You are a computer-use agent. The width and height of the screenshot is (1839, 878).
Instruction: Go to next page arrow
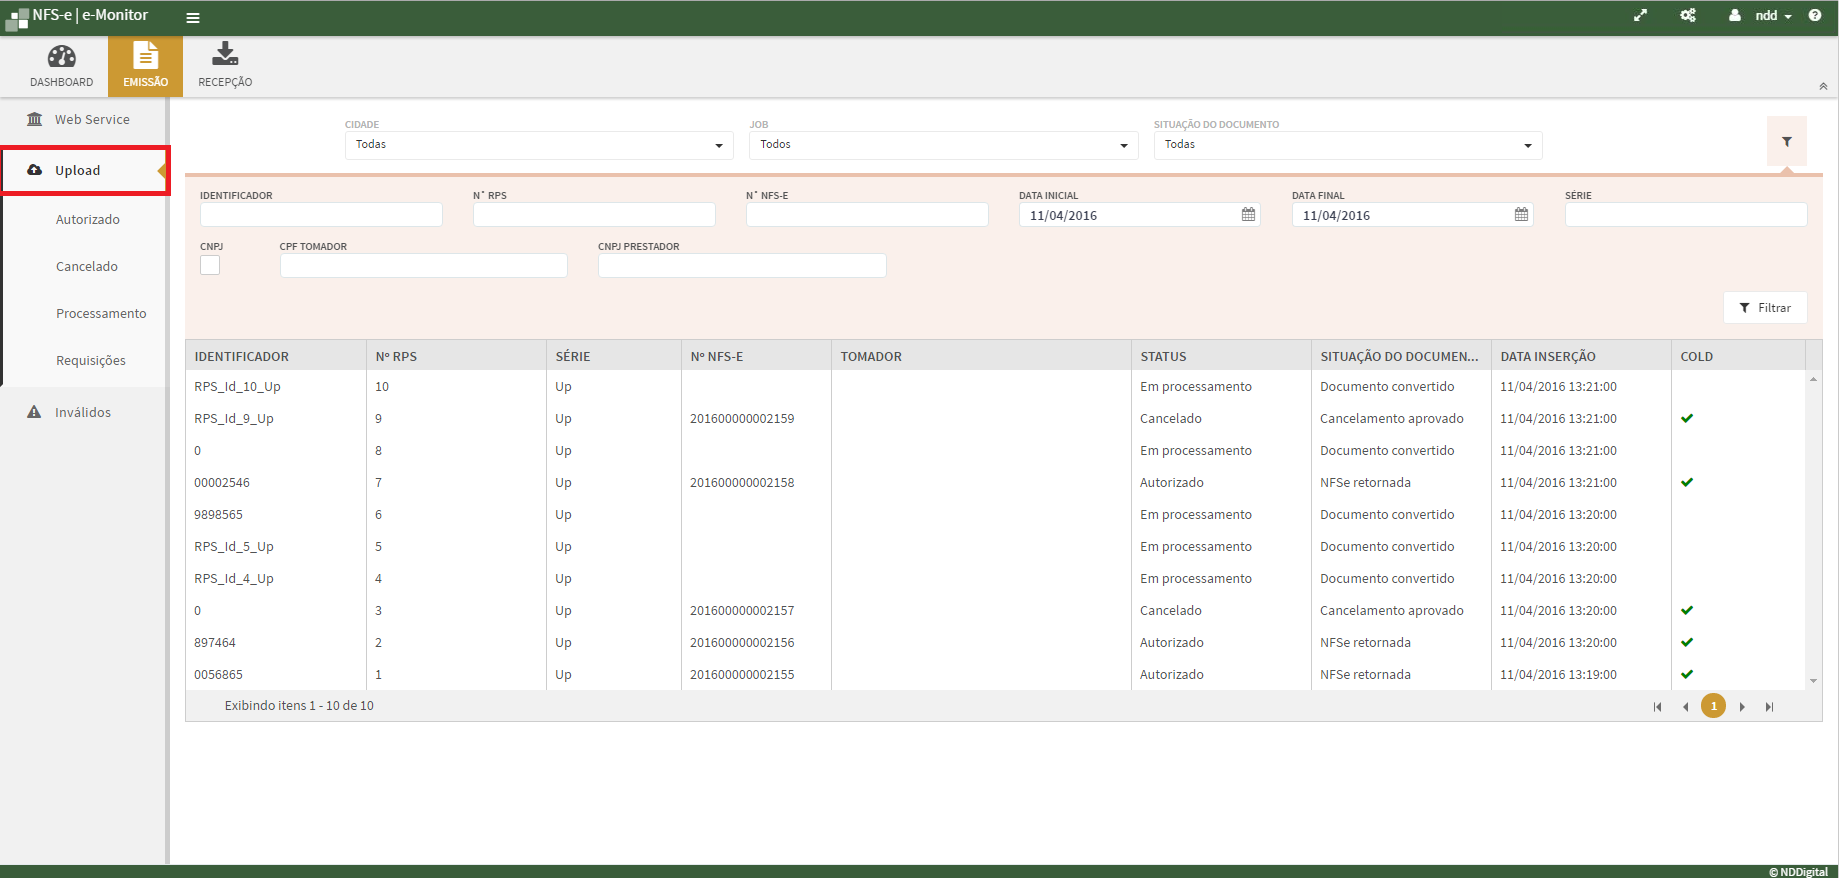click(x=1742, y=707)
